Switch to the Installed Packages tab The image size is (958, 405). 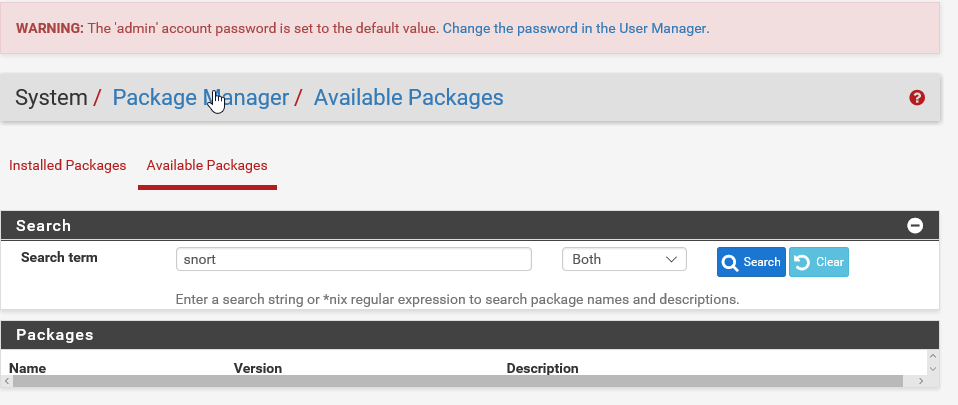(68, 165)
